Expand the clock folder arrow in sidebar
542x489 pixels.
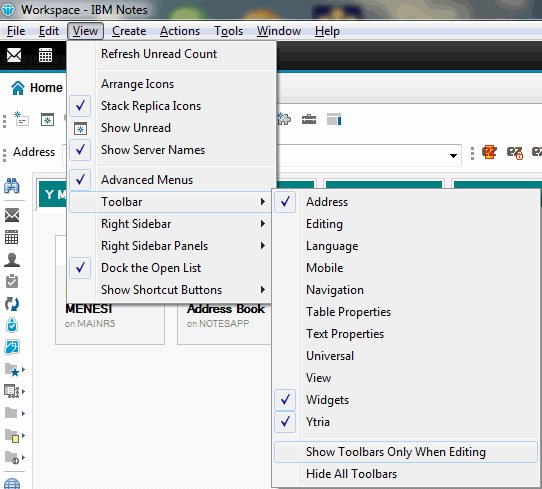click(x=24, y=458)
